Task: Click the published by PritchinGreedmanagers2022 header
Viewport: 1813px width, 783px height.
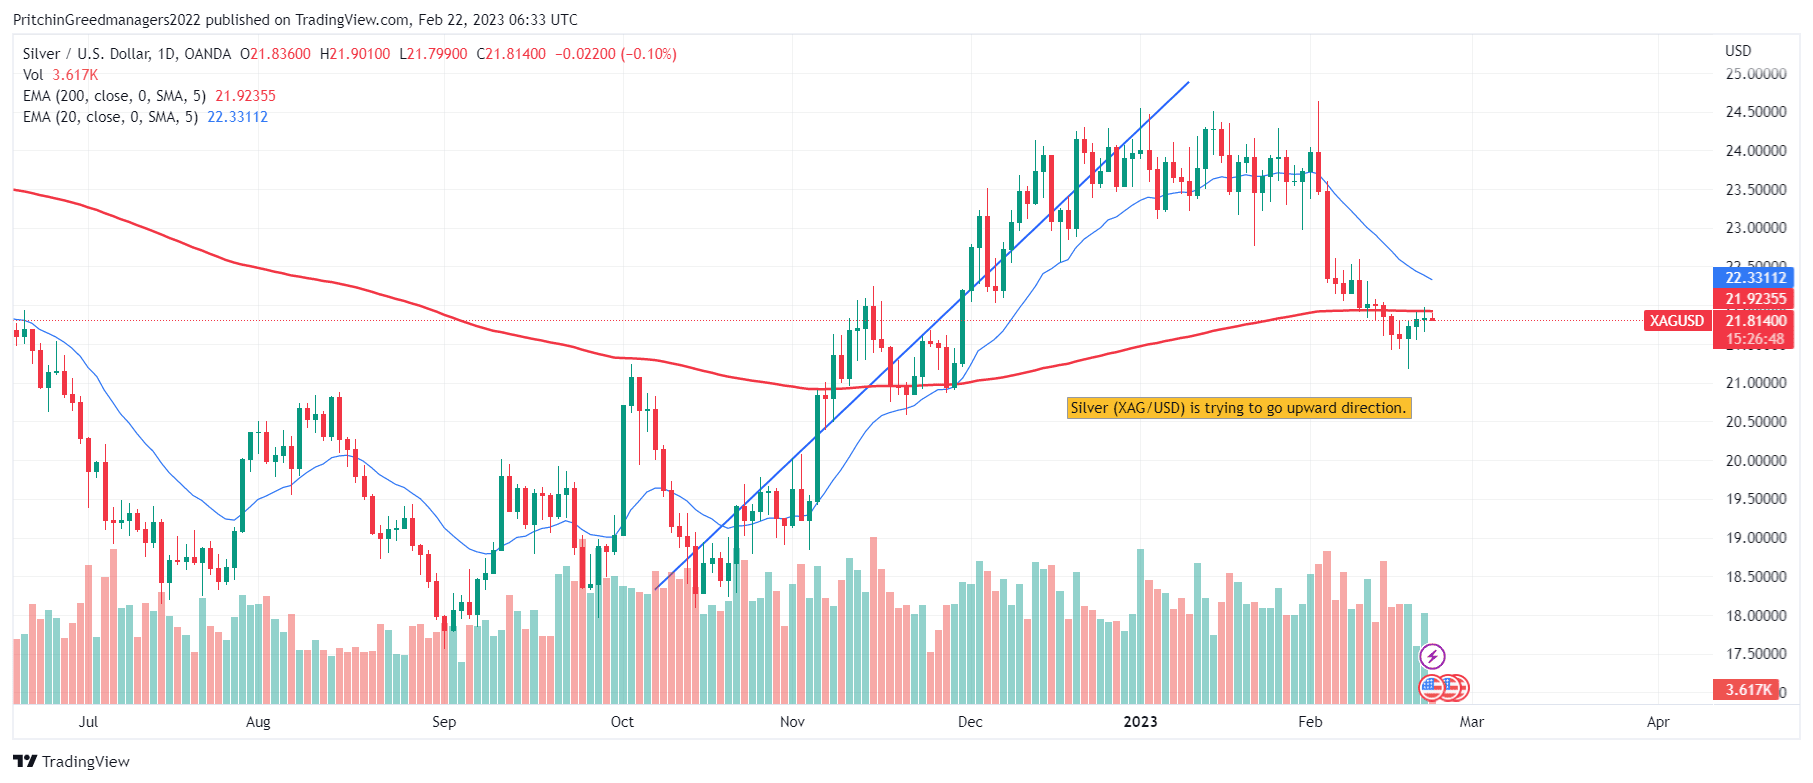Action: [295, 20]
